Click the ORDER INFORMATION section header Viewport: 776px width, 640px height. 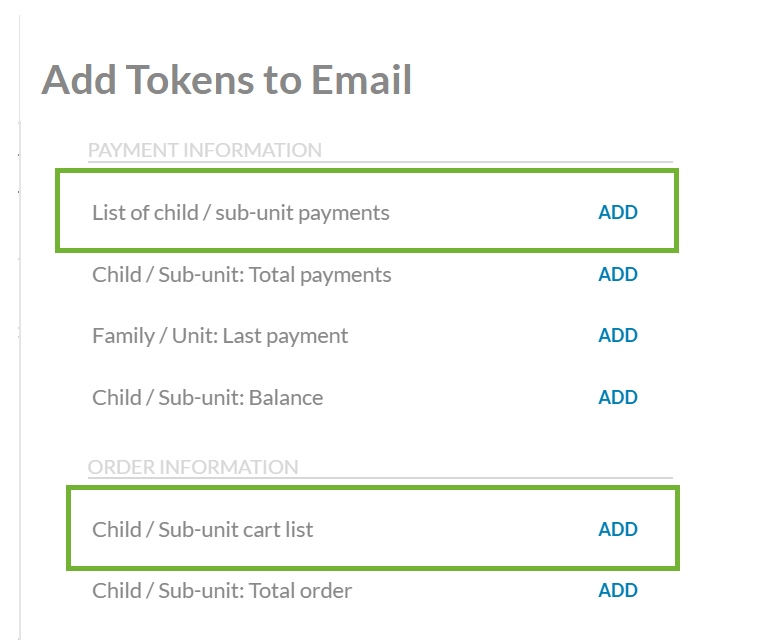[x=193, y=467]
